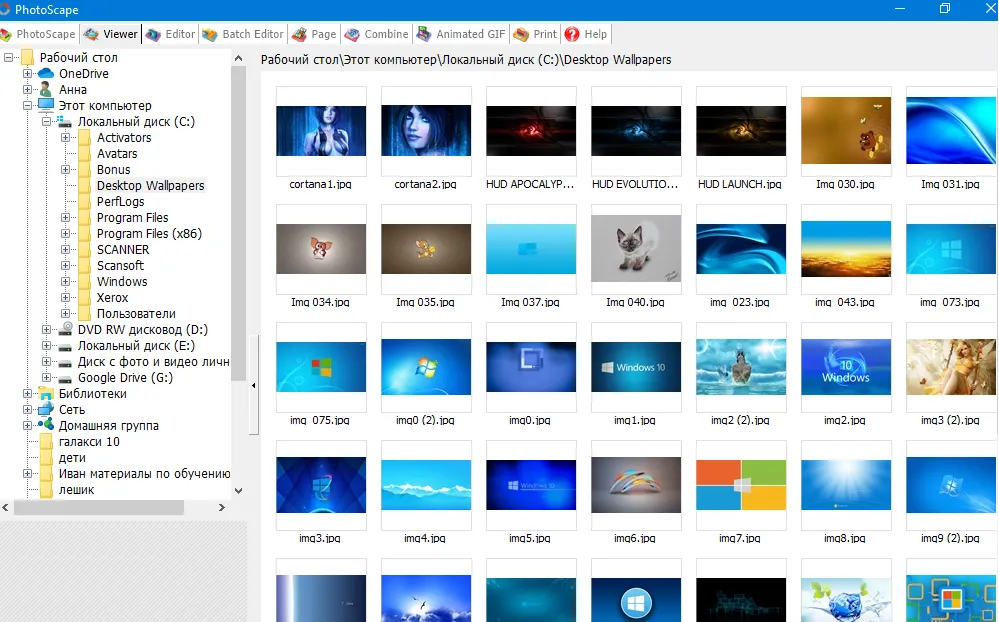Select the Animated GIF tab
Viewport: 999px width, 622px height.
click(461, 34)
